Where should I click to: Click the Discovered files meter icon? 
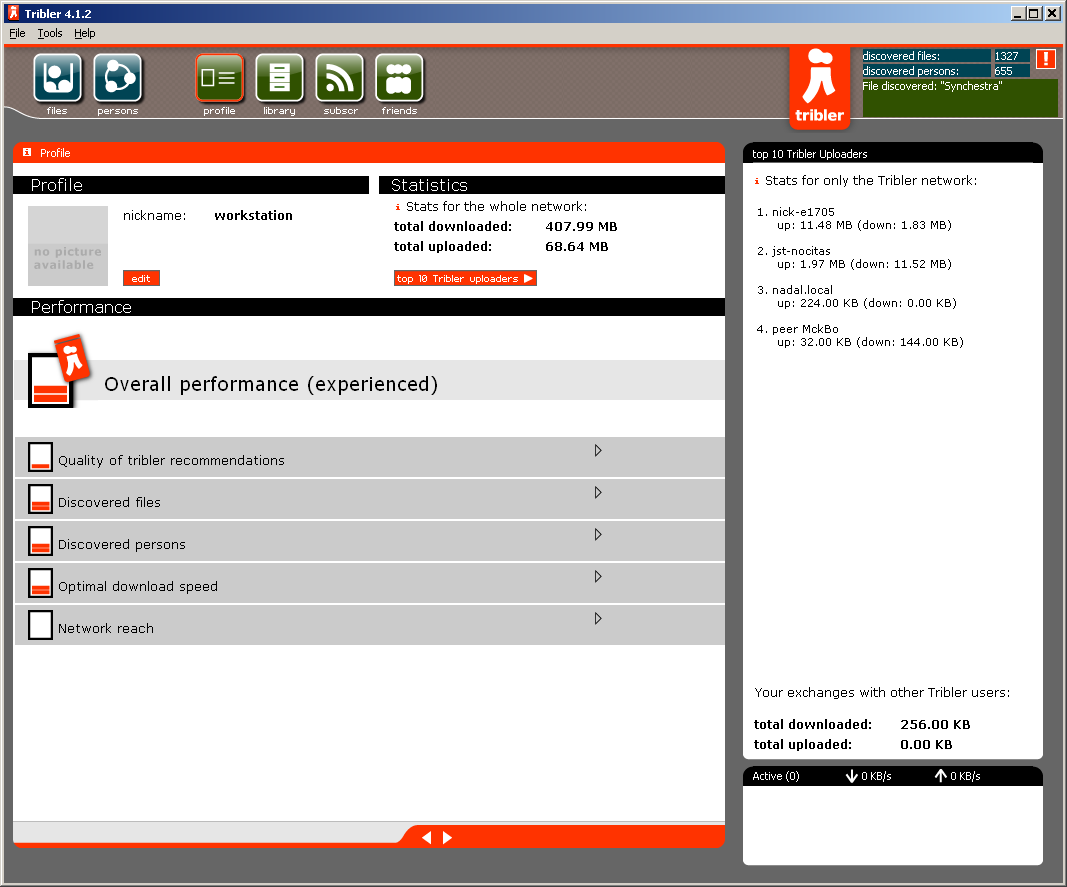tap(40, 499)
